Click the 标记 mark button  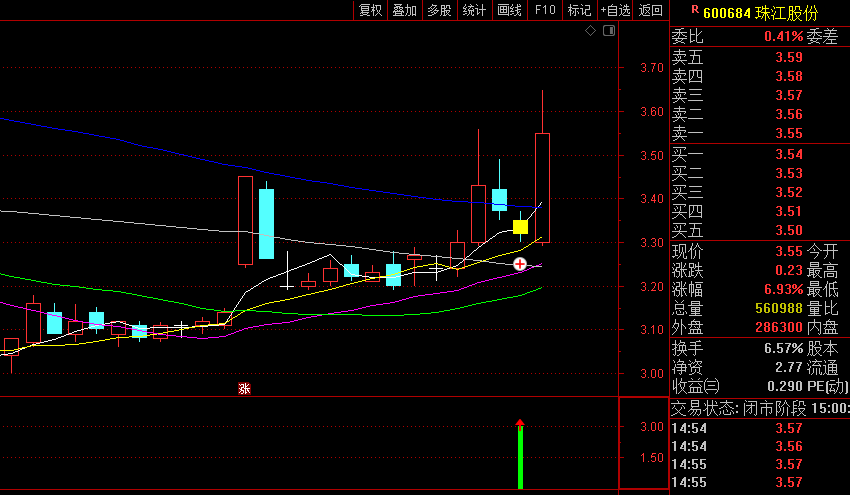pos(579,10)
